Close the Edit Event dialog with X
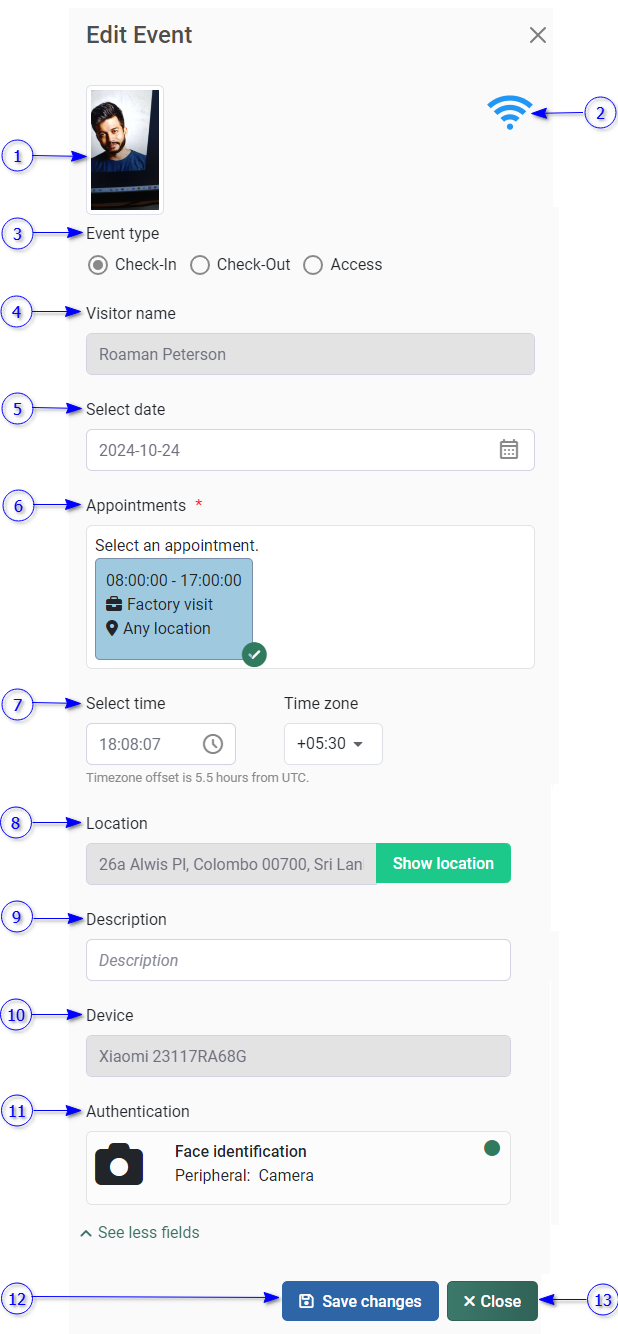 538,36
